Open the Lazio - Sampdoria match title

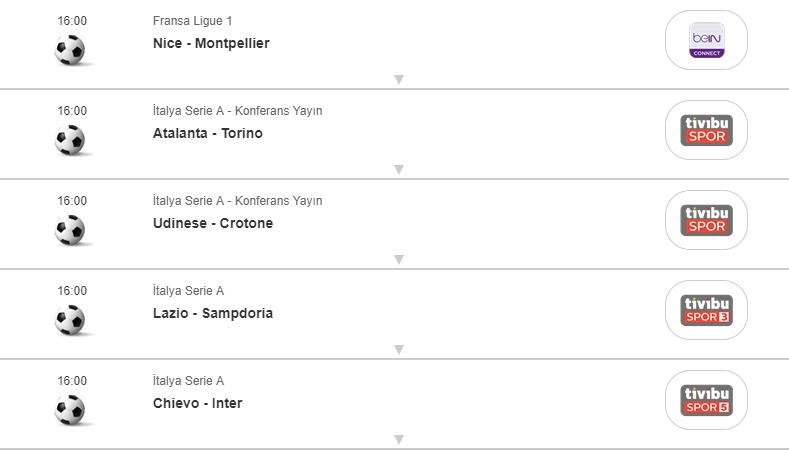click(212, 313)
